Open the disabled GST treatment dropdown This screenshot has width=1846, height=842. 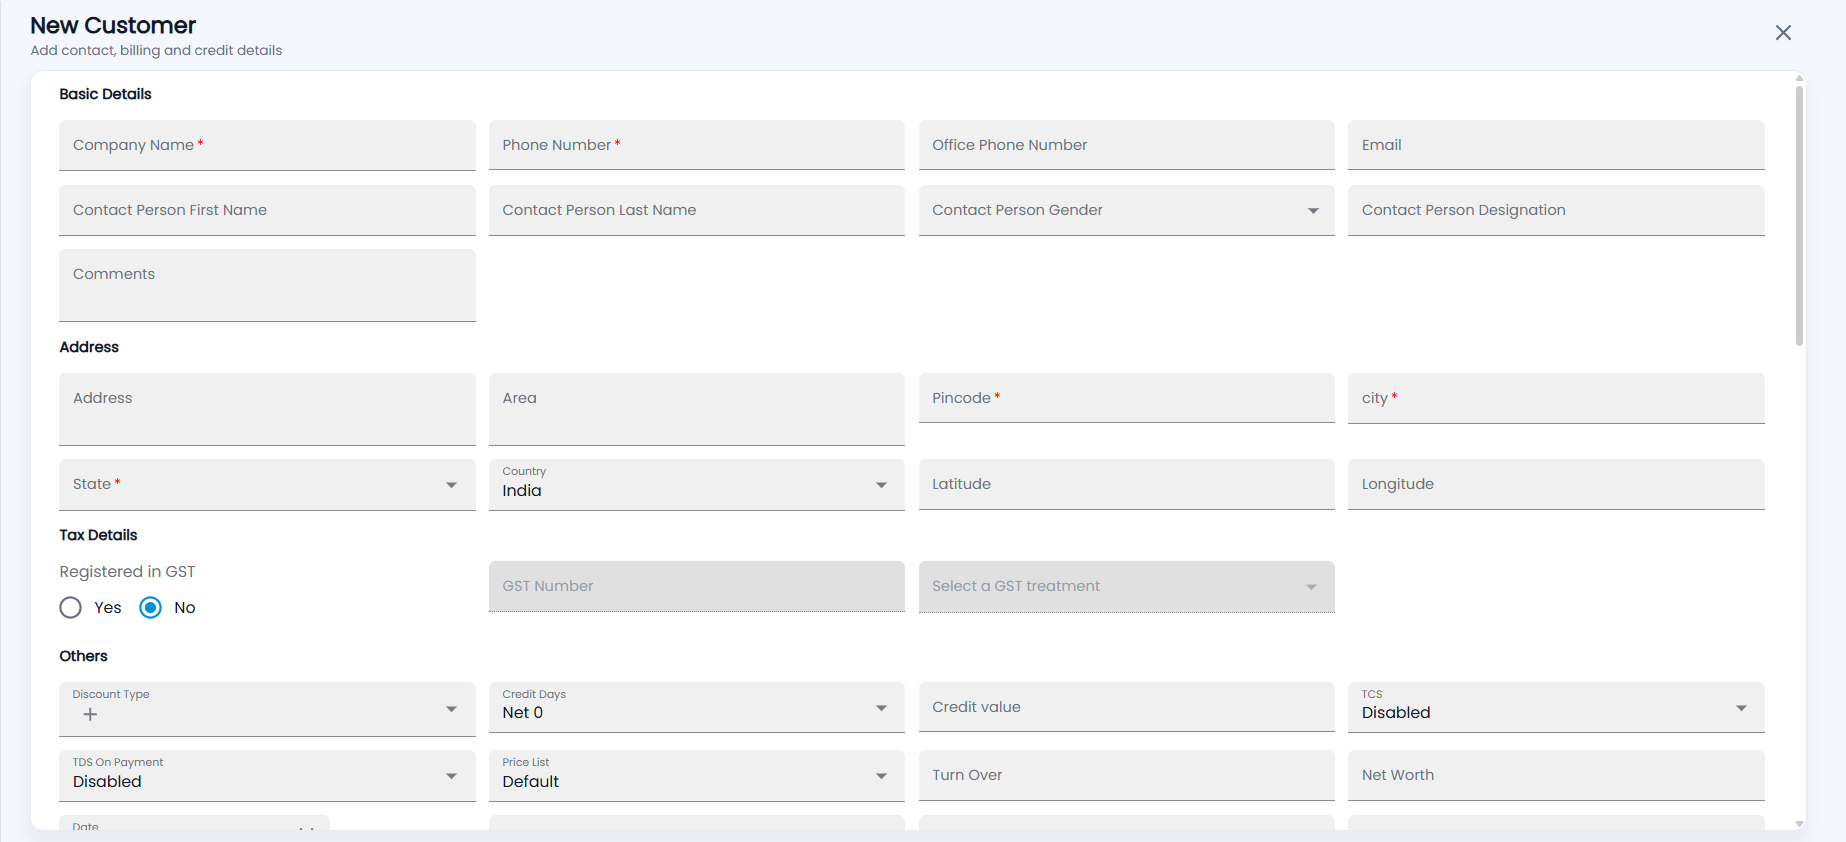(x=1126, y=587)
